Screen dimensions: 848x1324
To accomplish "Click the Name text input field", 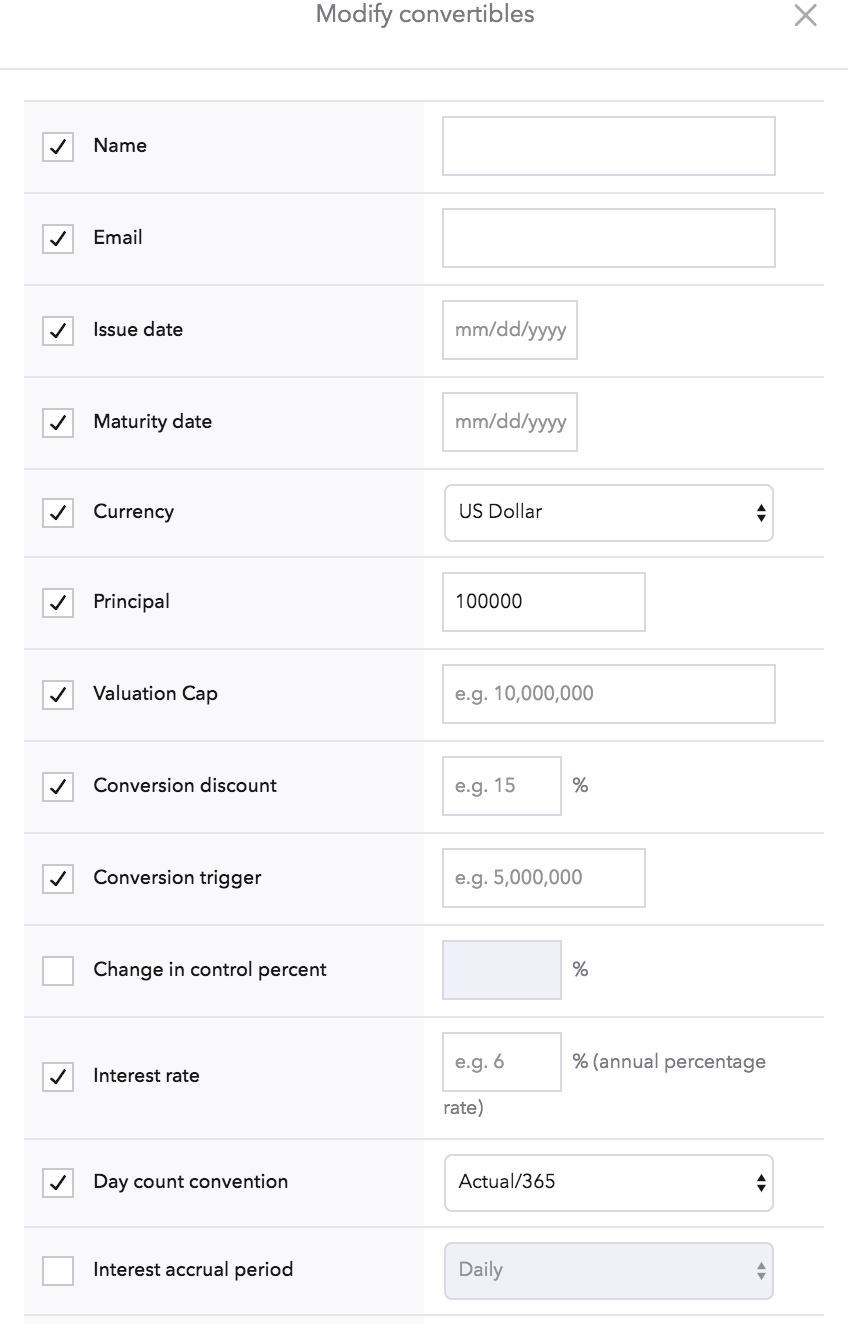I will (608, 146).
